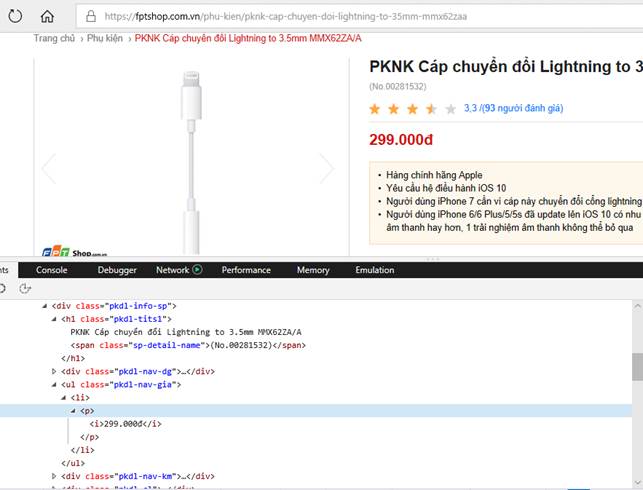Switch to the Memory tab
Viewport: 643px width, 490px height.
pos(313,270)
